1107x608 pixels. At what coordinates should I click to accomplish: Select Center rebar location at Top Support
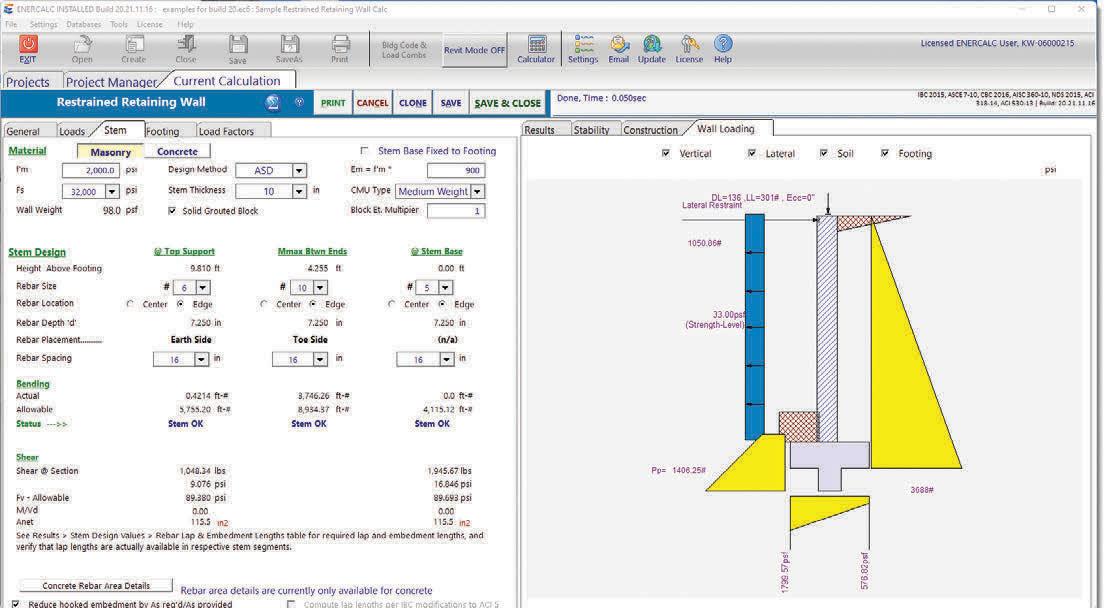coord(130,304)
